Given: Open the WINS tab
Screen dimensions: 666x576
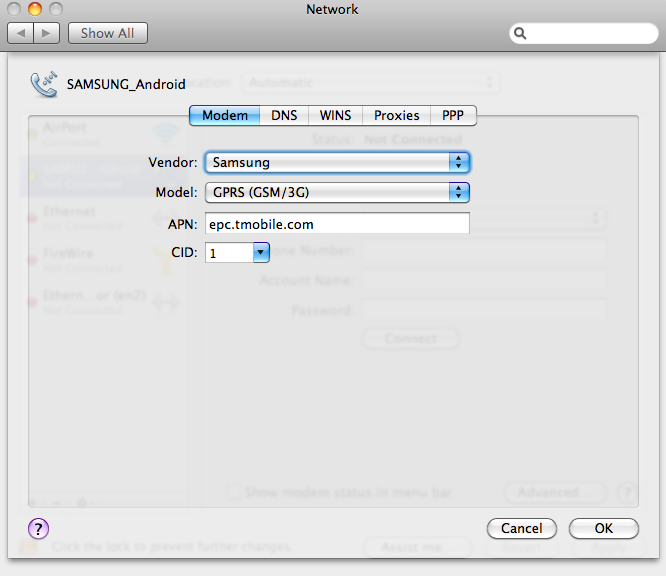Looking at the screenshot, I should coord(336,116).
